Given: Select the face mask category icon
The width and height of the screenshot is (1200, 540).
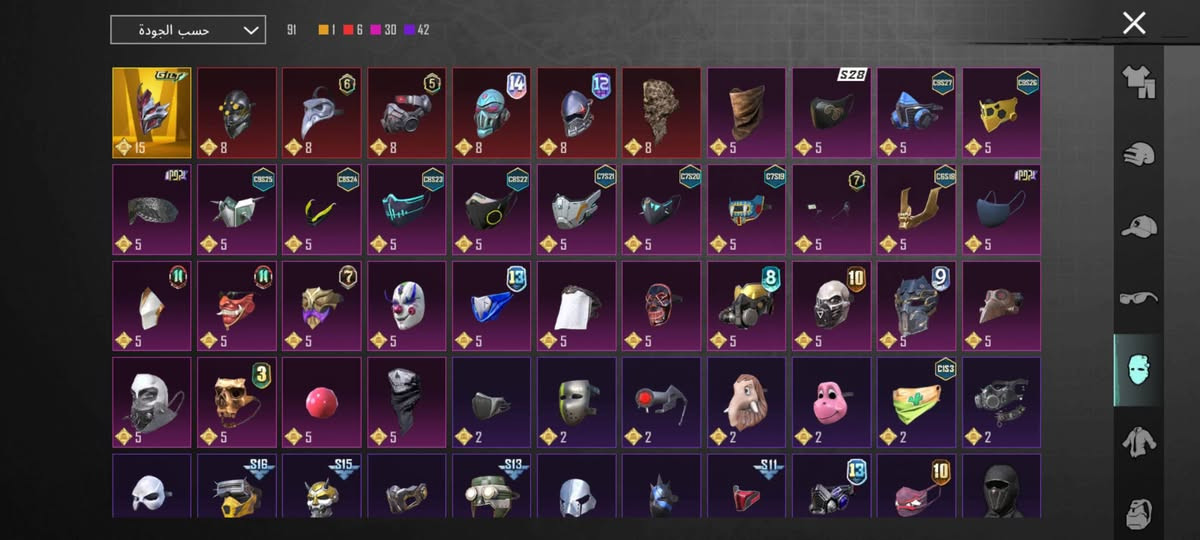Looking at the screenshot, I should click(1138, 369).
